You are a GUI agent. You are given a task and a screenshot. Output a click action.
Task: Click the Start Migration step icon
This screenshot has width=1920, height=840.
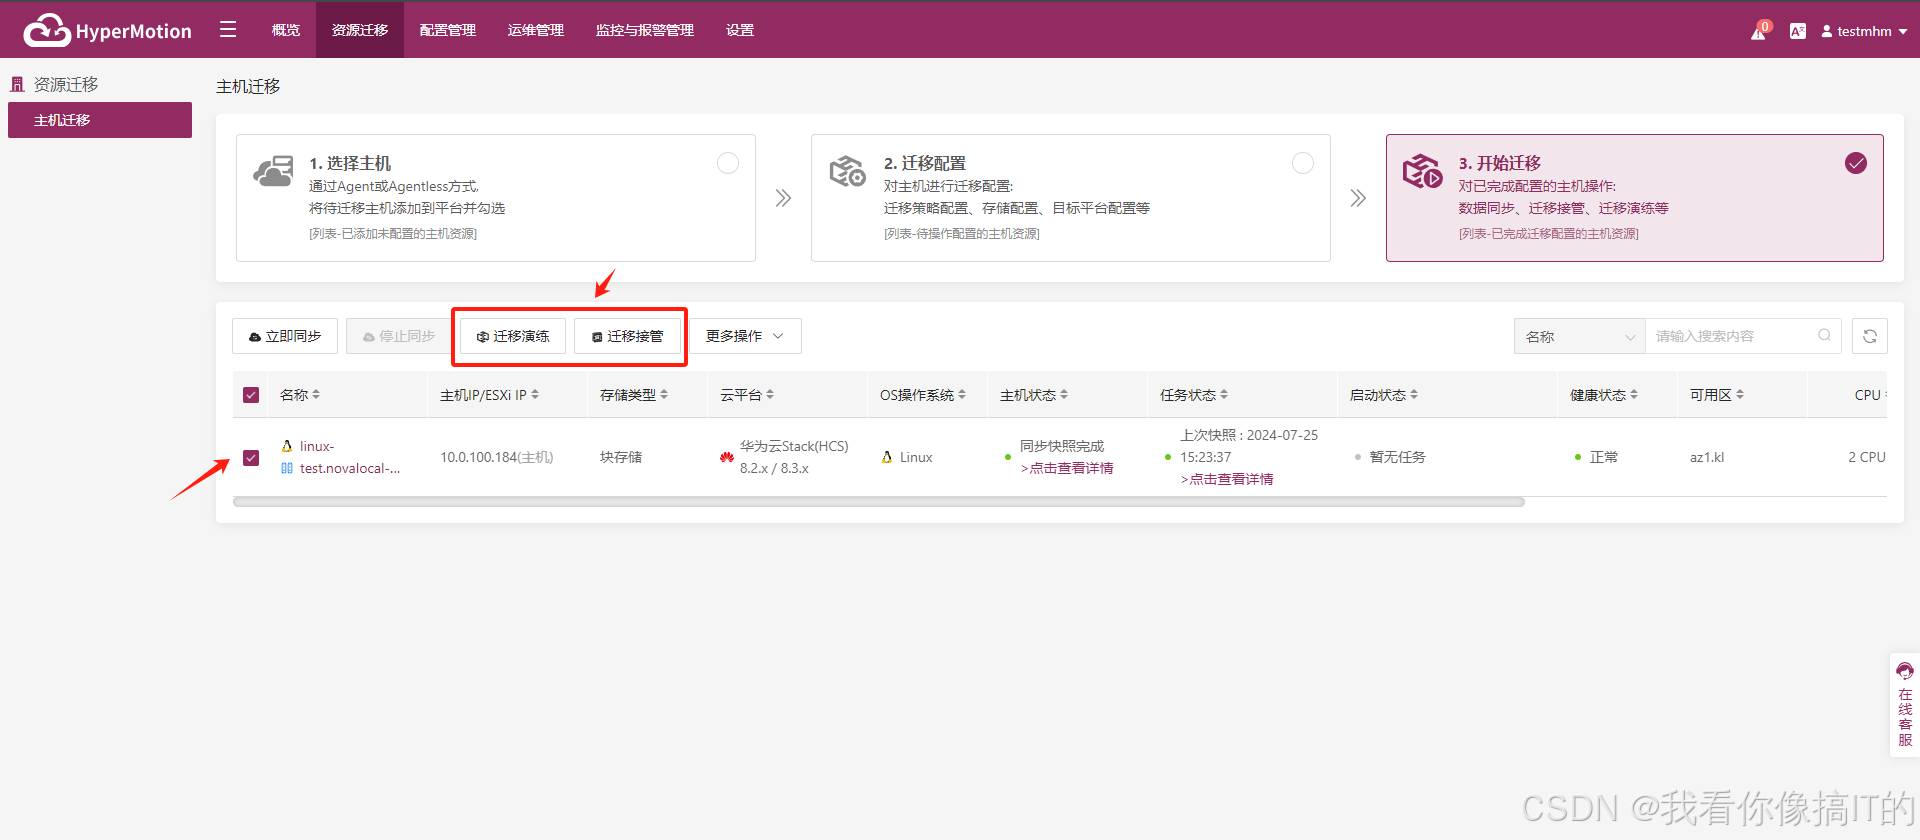tap(1421, 172)
